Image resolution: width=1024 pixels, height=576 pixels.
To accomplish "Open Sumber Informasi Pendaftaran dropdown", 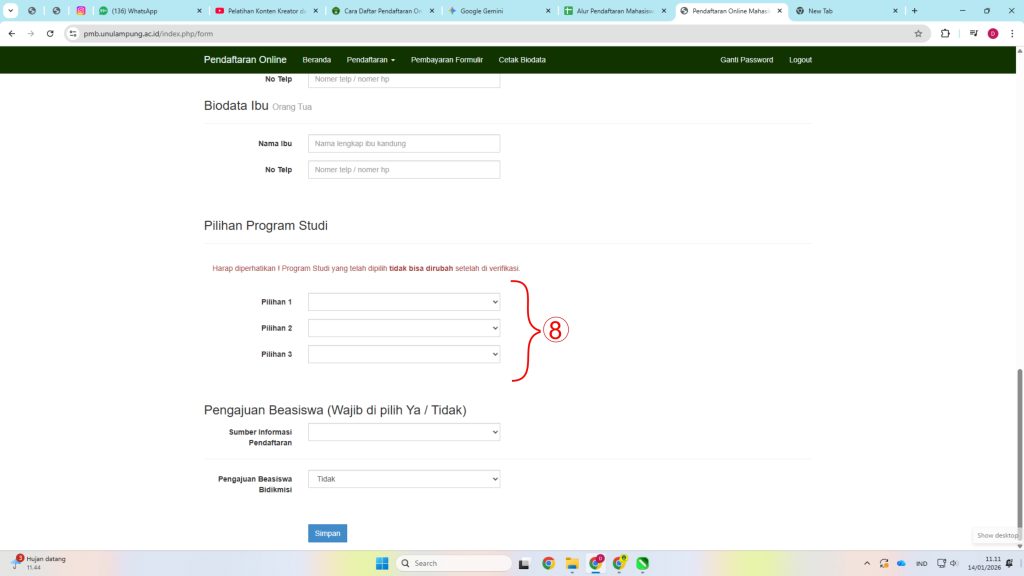I will [x=404, y=432].
